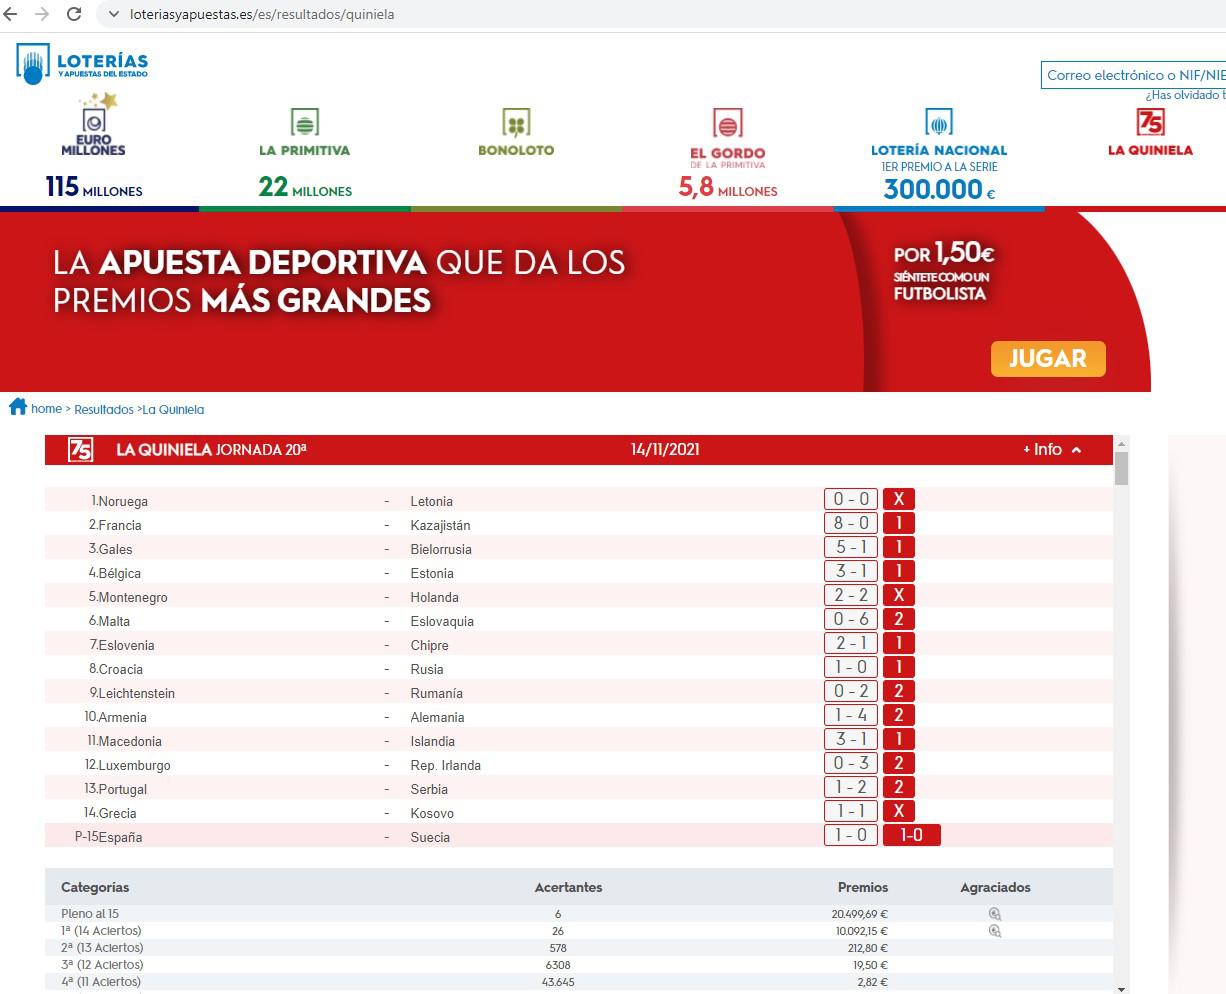Image resolution: width=1226 pixels, height=994 pixels.
Task: View winners magnifier for 14 Aciertos
Action: tap(994, 931)
